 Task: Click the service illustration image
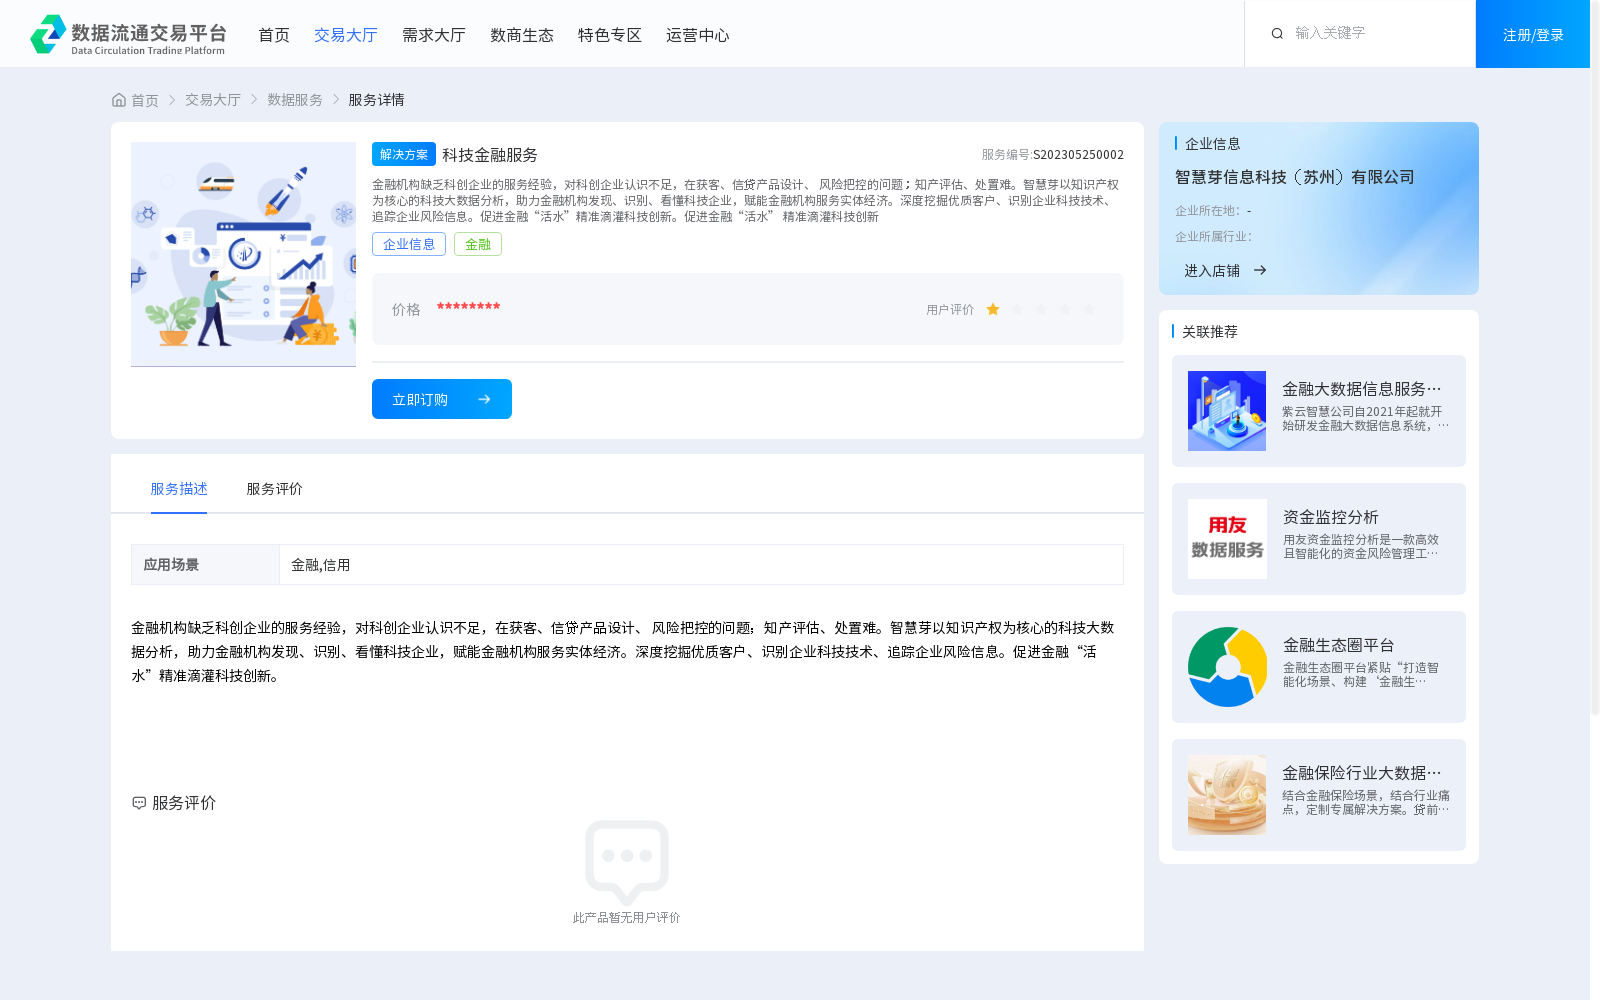[243, 254]
